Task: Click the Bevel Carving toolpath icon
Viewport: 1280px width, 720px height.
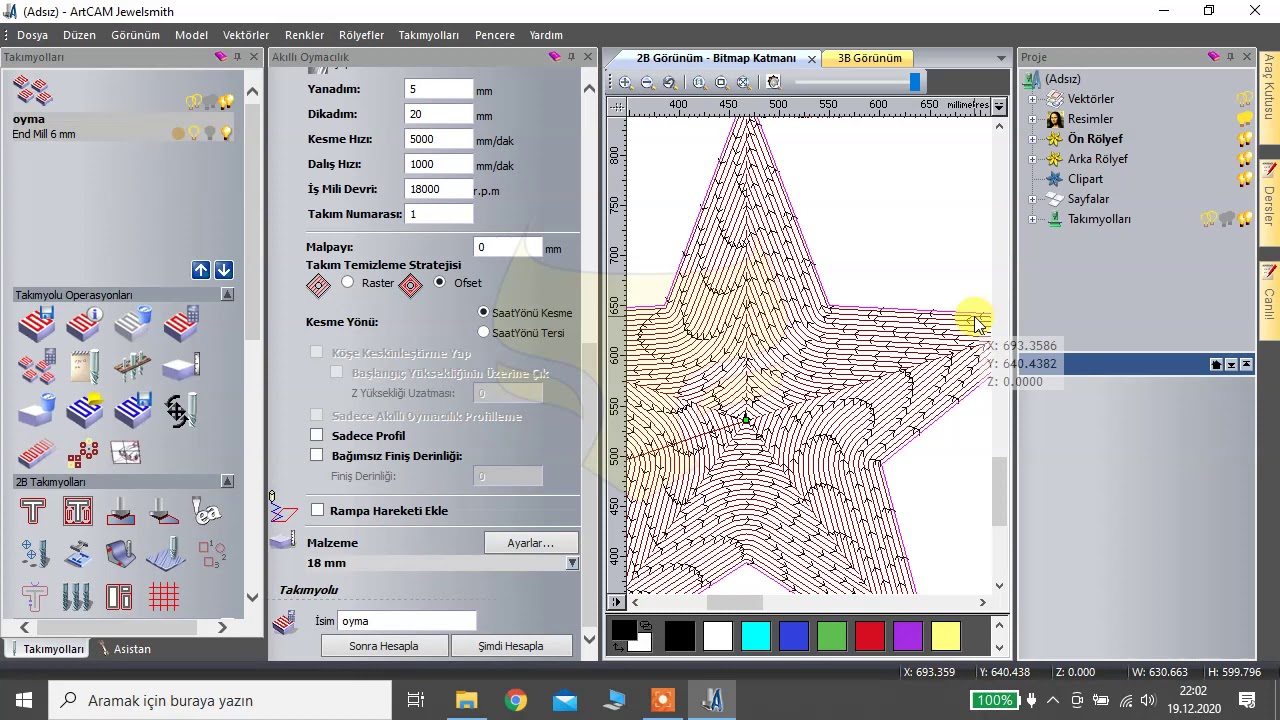Action: point(164,511)
